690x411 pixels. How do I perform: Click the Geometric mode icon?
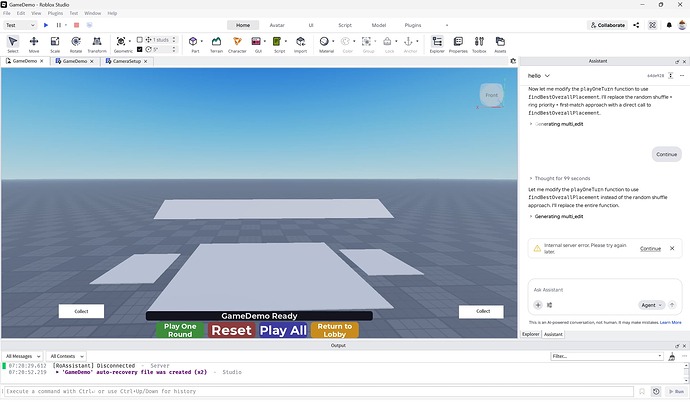[121, 41]
